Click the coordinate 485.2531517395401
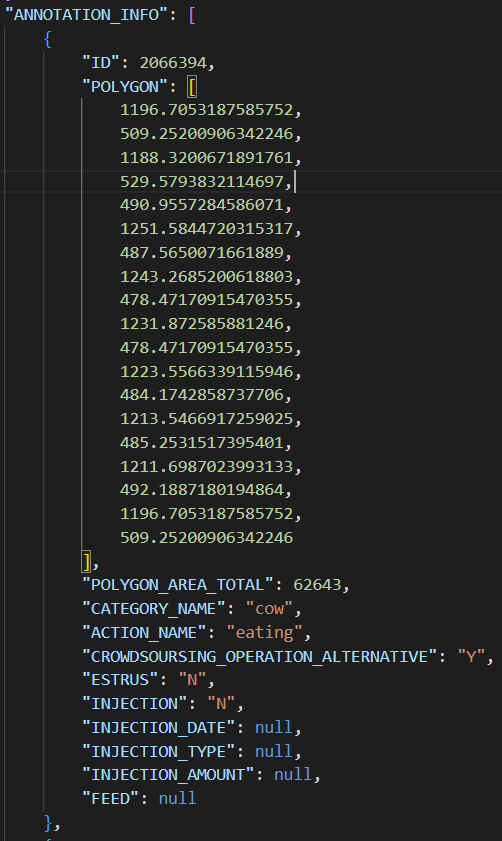This screenshot has width=502, height=841. [202, 442]
